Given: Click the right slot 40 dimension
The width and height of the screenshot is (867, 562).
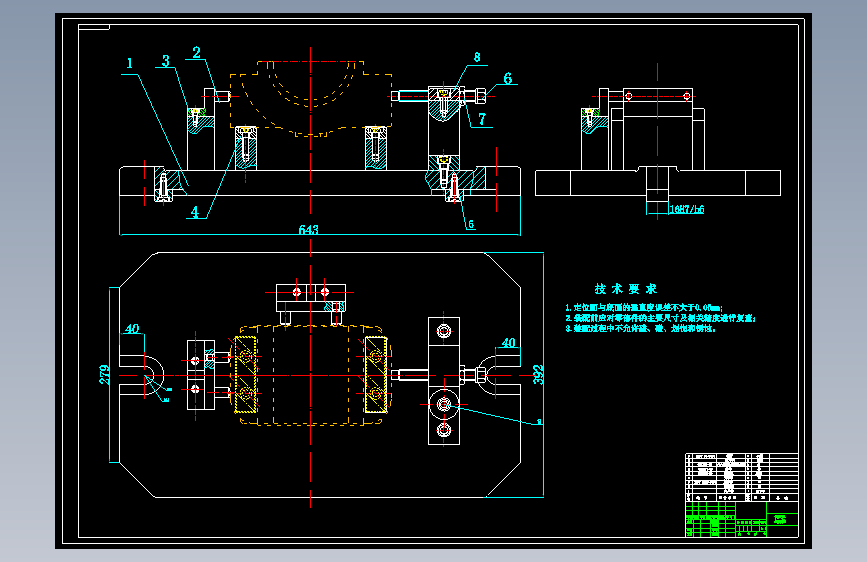Looking at the screenshot, I should click(x=509, y=343).
